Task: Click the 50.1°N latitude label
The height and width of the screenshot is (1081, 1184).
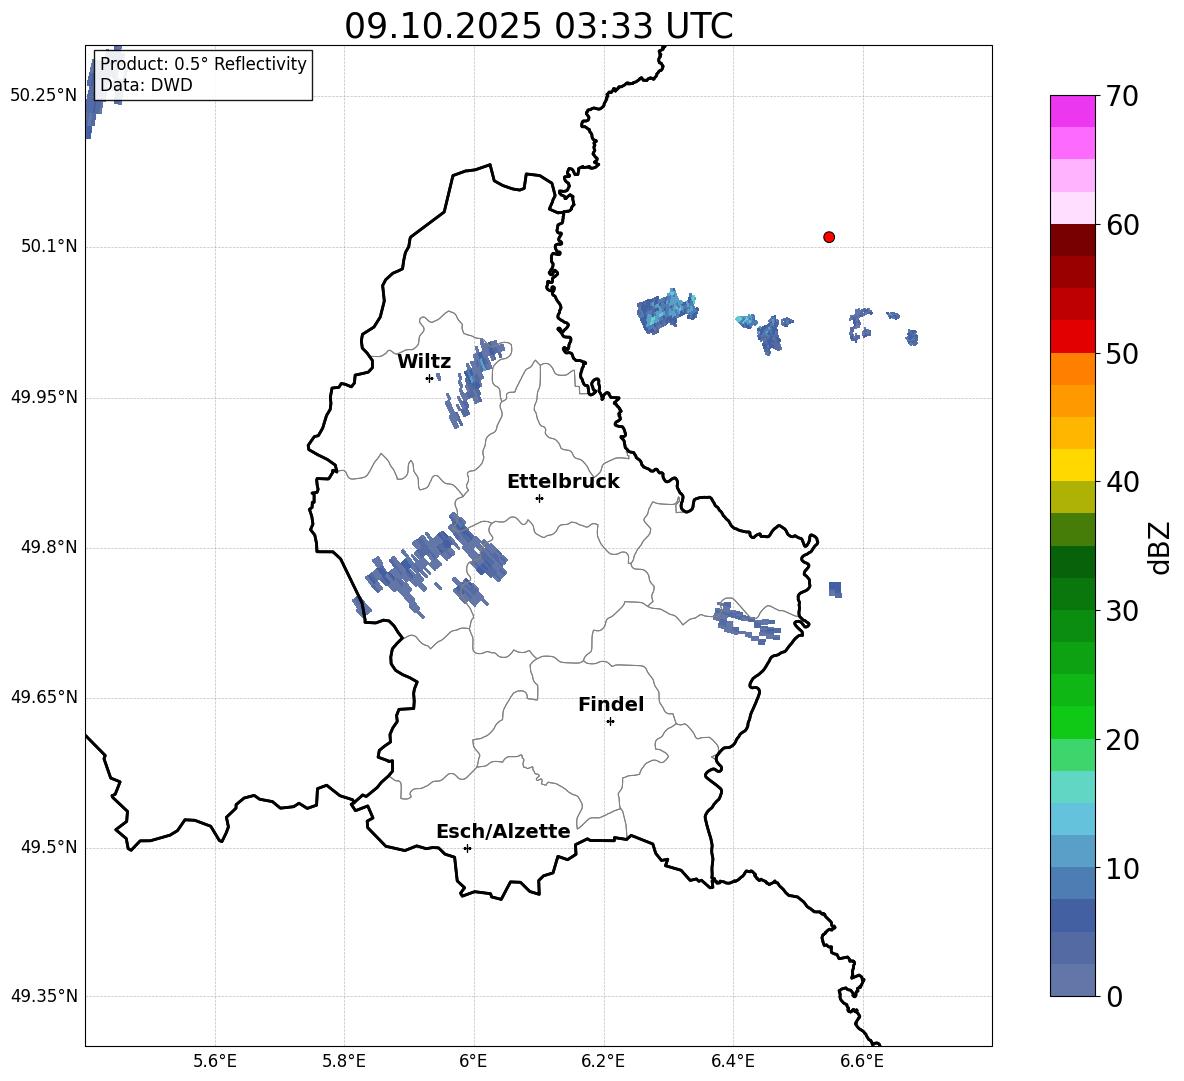Action: pyautogui.click(x=49, y=246)
